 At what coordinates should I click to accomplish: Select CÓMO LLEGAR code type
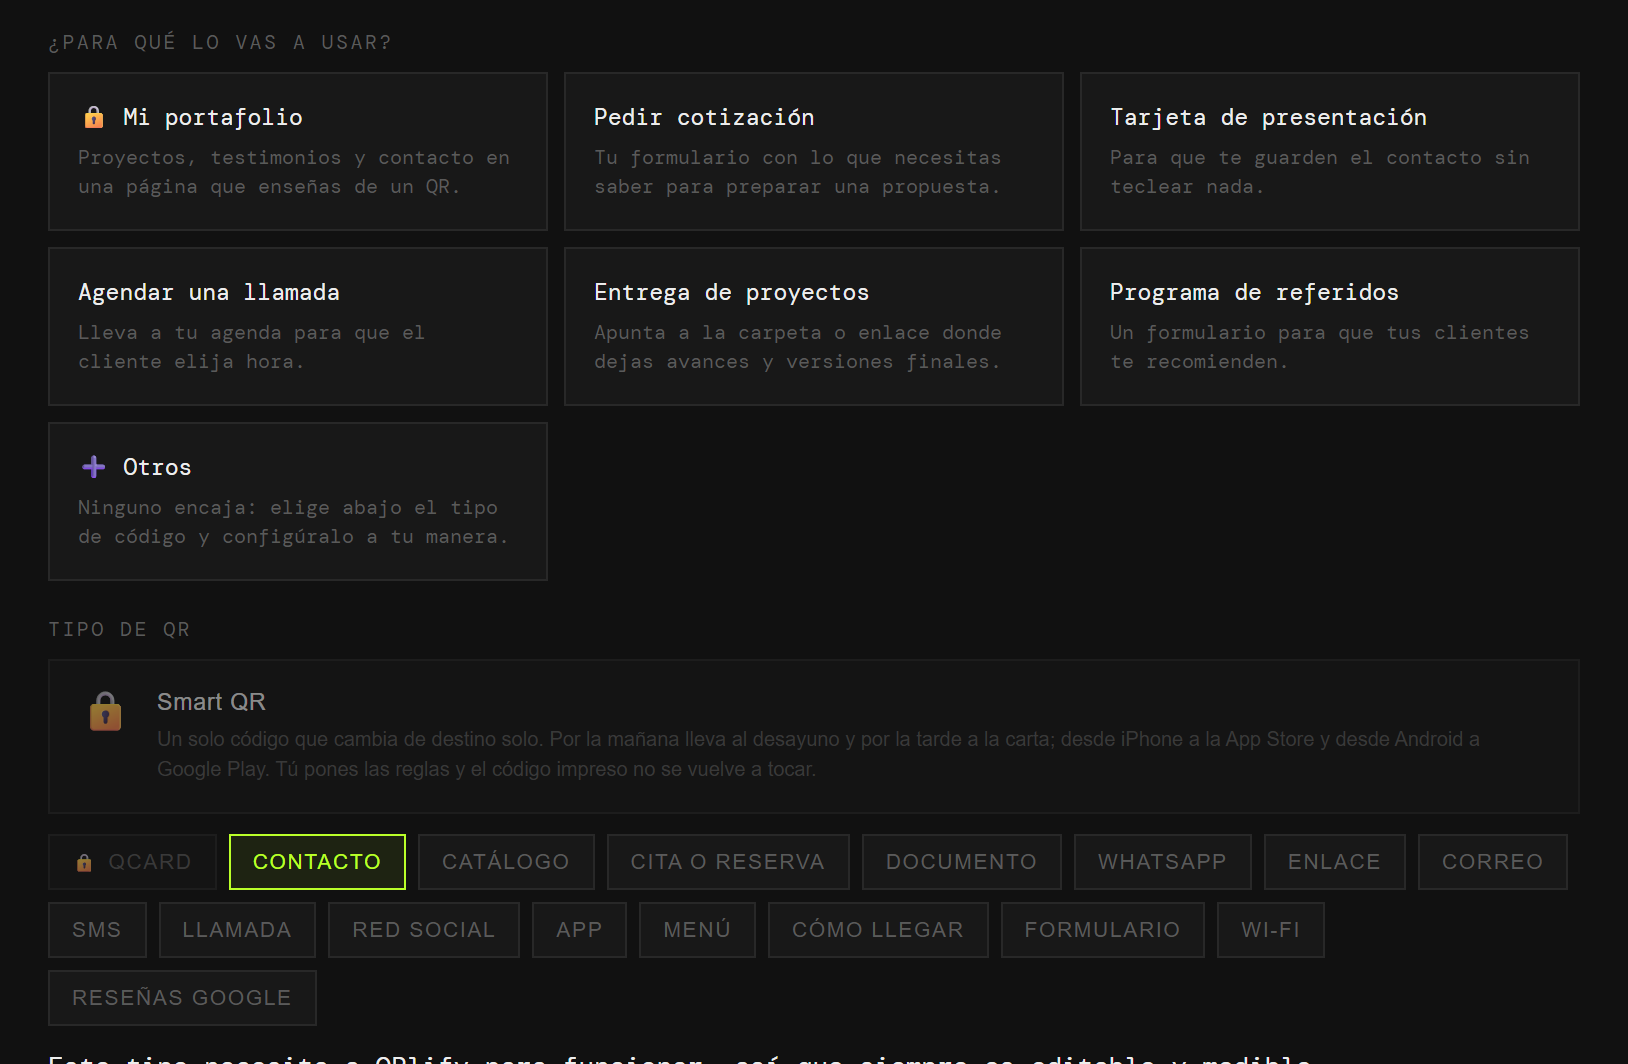pos(878,930)
